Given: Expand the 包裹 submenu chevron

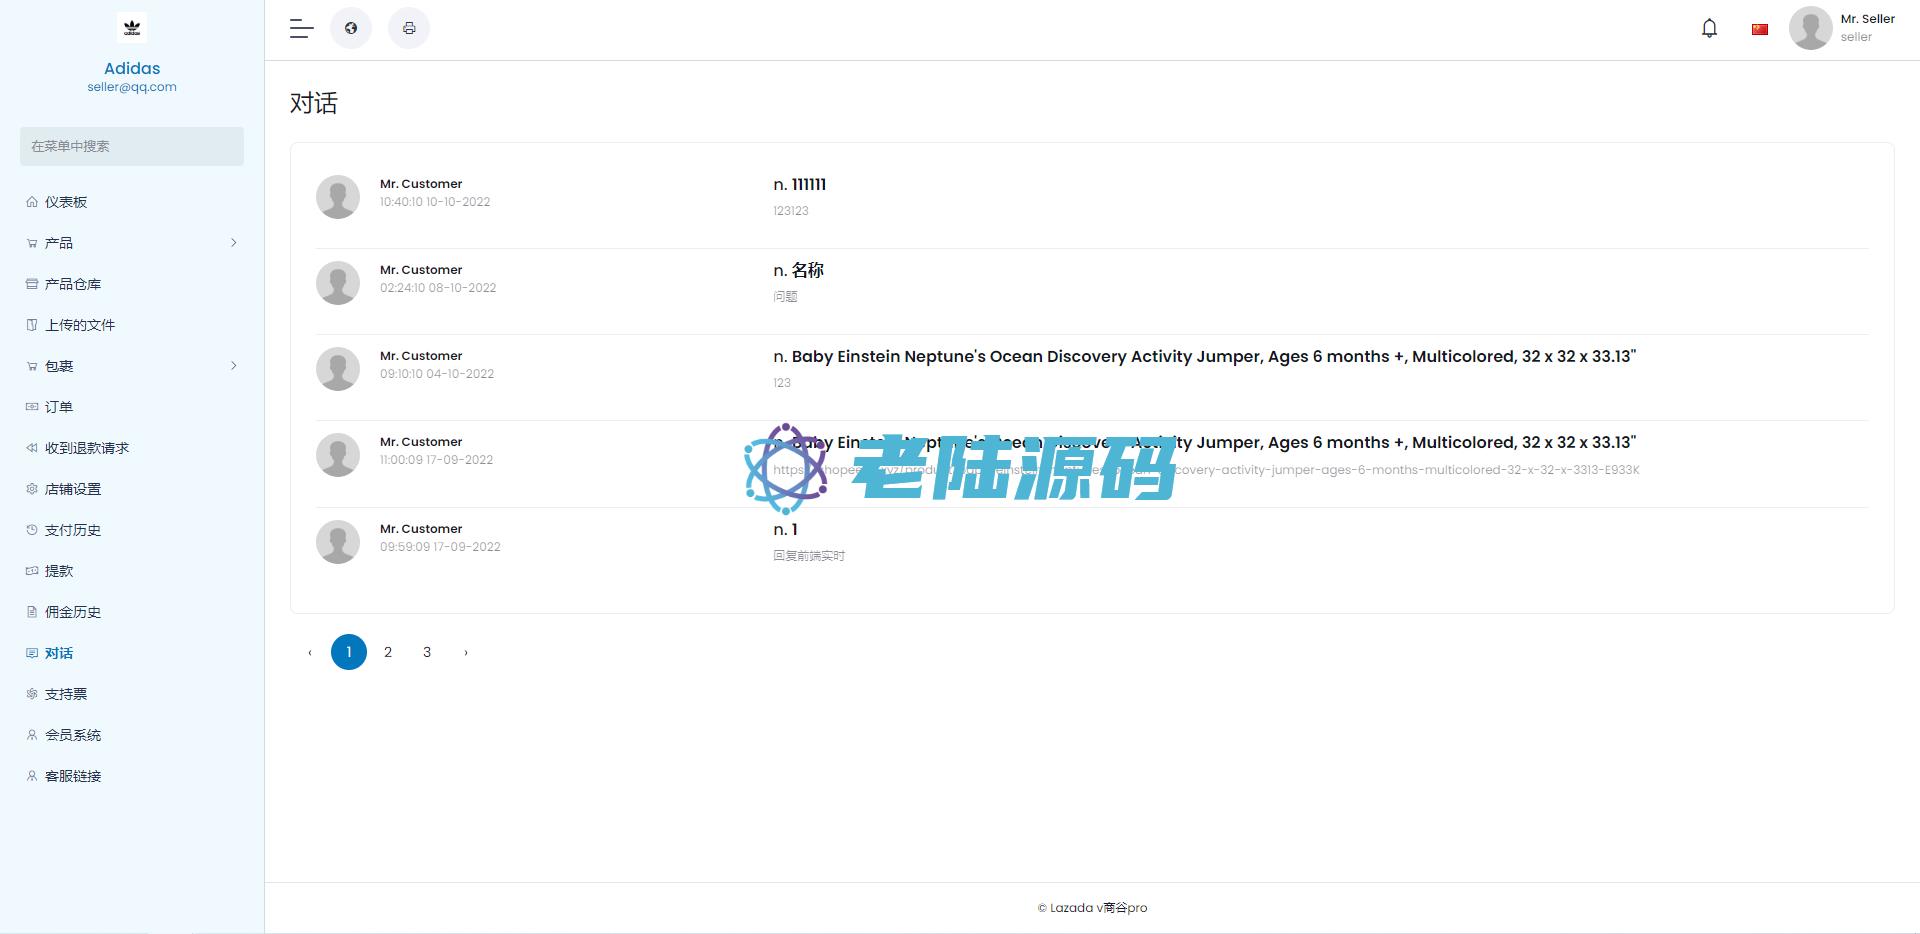Looking at the screenshot, I should [234, 366].
